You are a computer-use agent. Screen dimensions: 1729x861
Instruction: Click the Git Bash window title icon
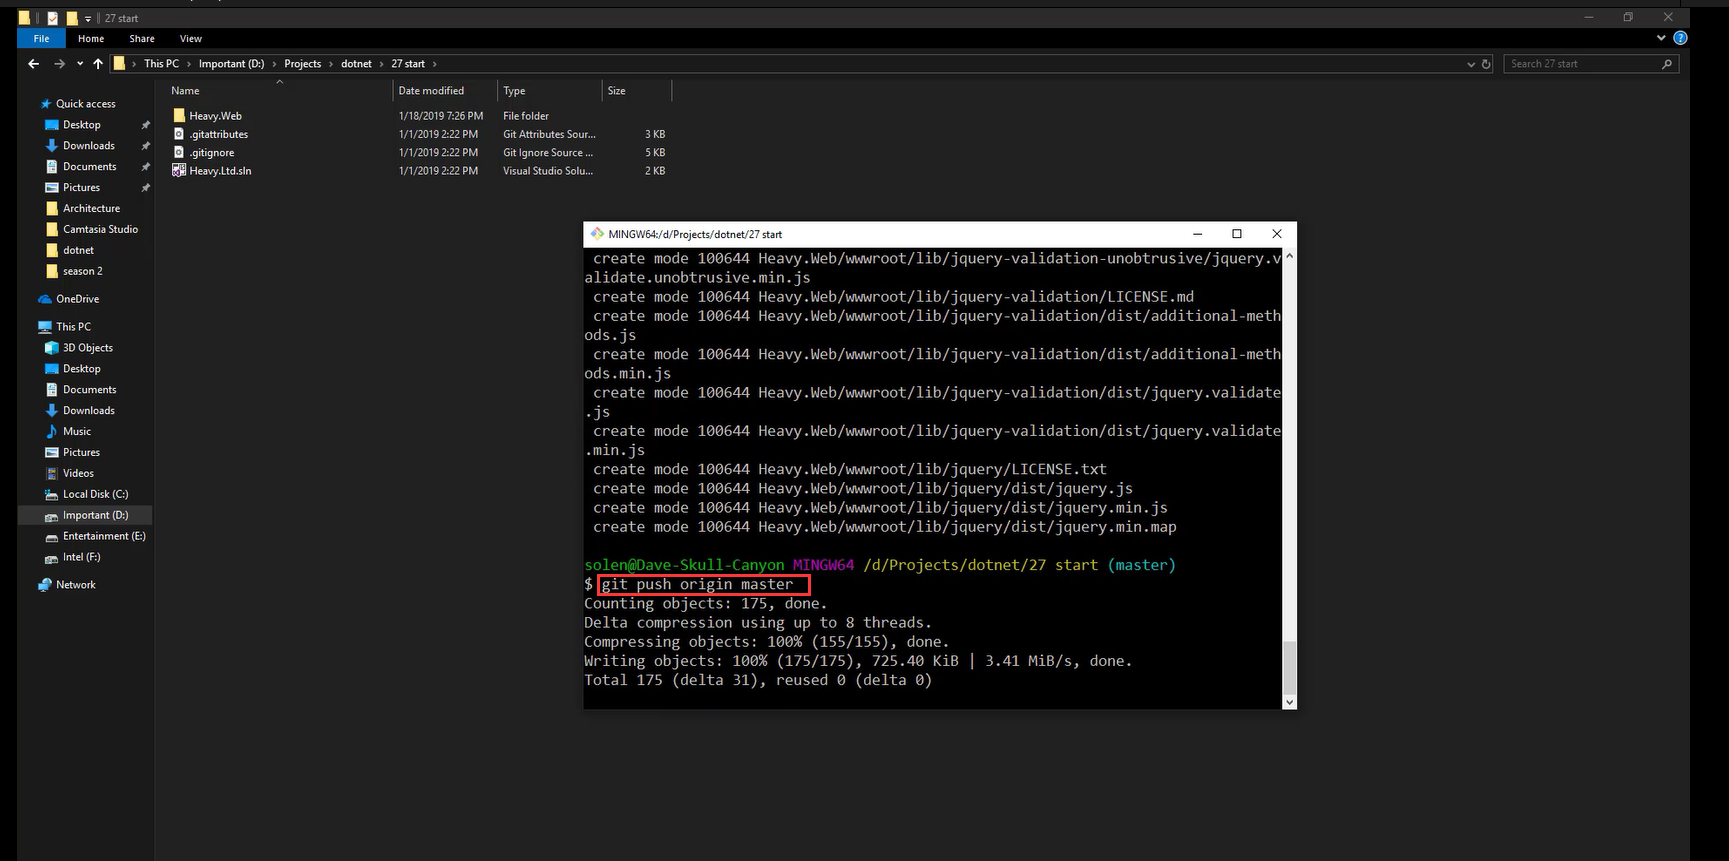(597, 234)
